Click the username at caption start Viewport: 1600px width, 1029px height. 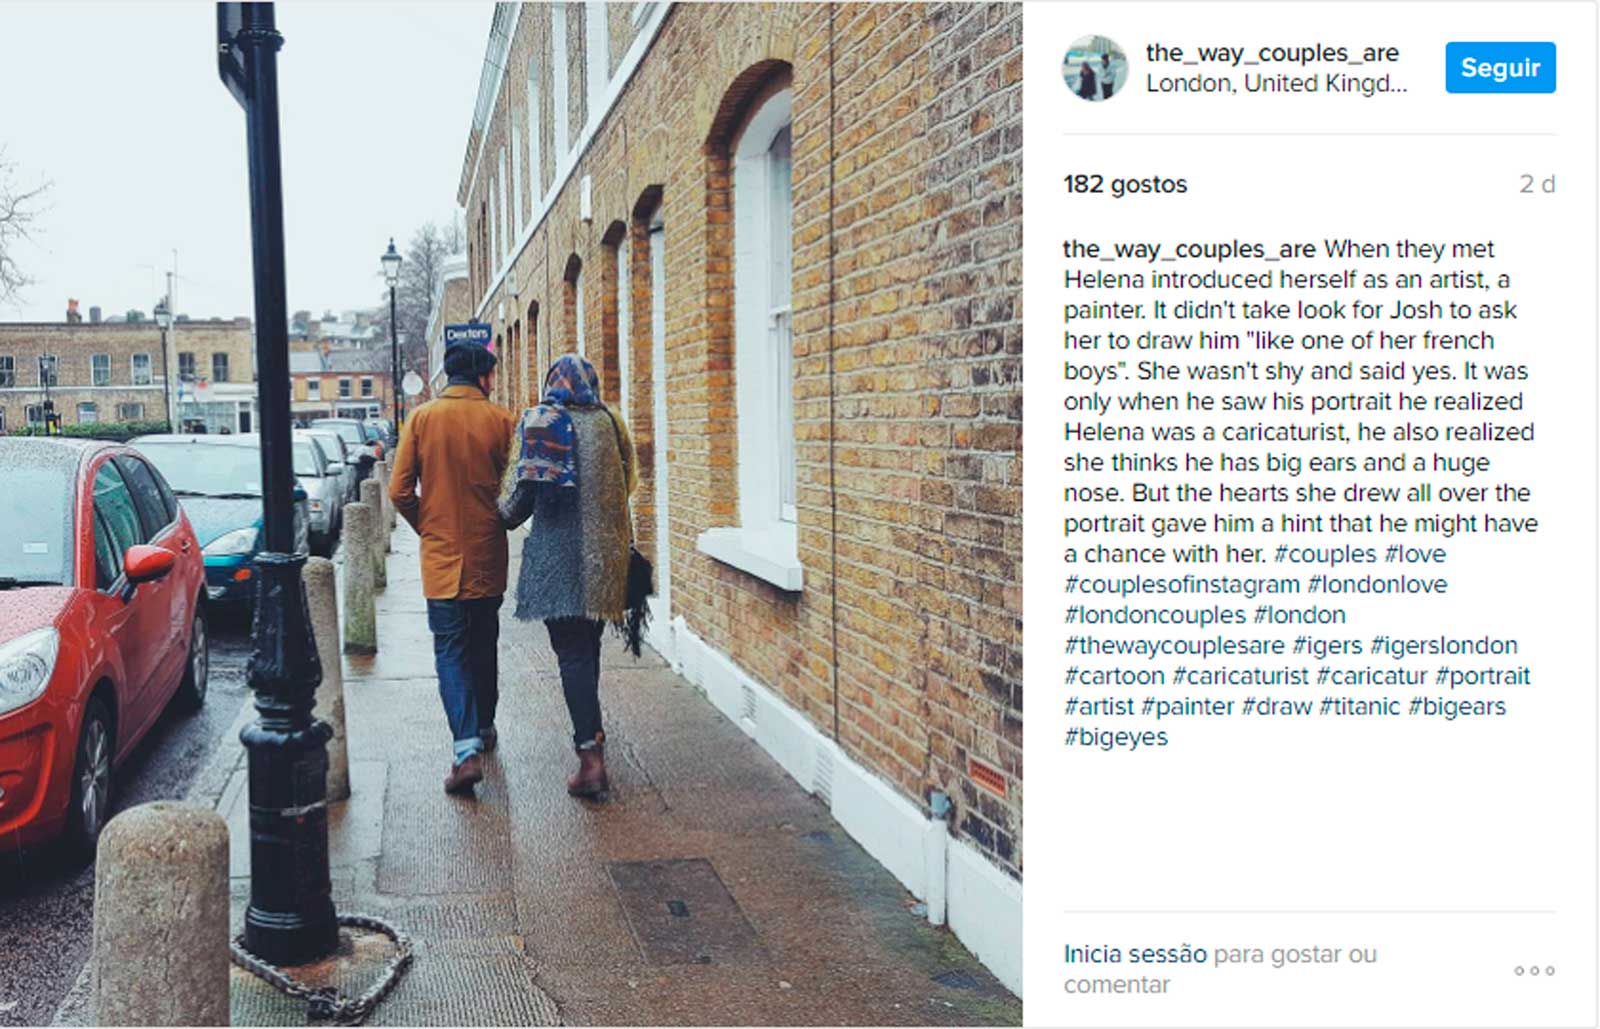click(1189, 249)
